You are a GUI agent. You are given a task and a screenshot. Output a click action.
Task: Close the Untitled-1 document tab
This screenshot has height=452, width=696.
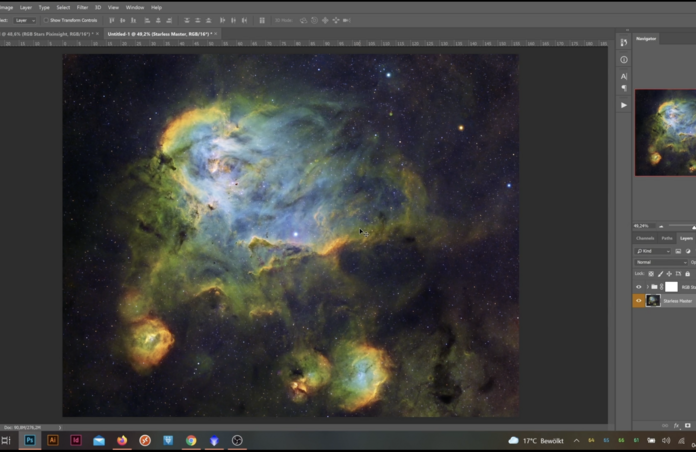click(x=216, y=34)
